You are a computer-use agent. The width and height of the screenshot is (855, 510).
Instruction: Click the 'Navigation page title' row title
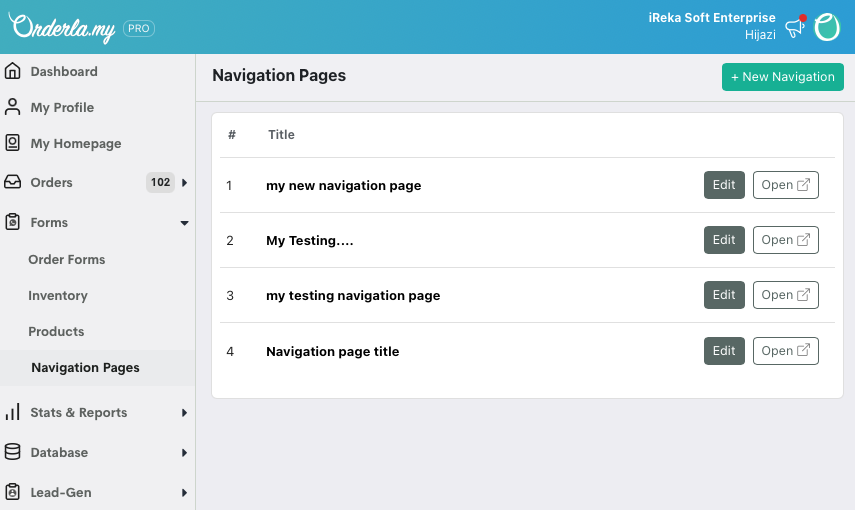[332, 351]
